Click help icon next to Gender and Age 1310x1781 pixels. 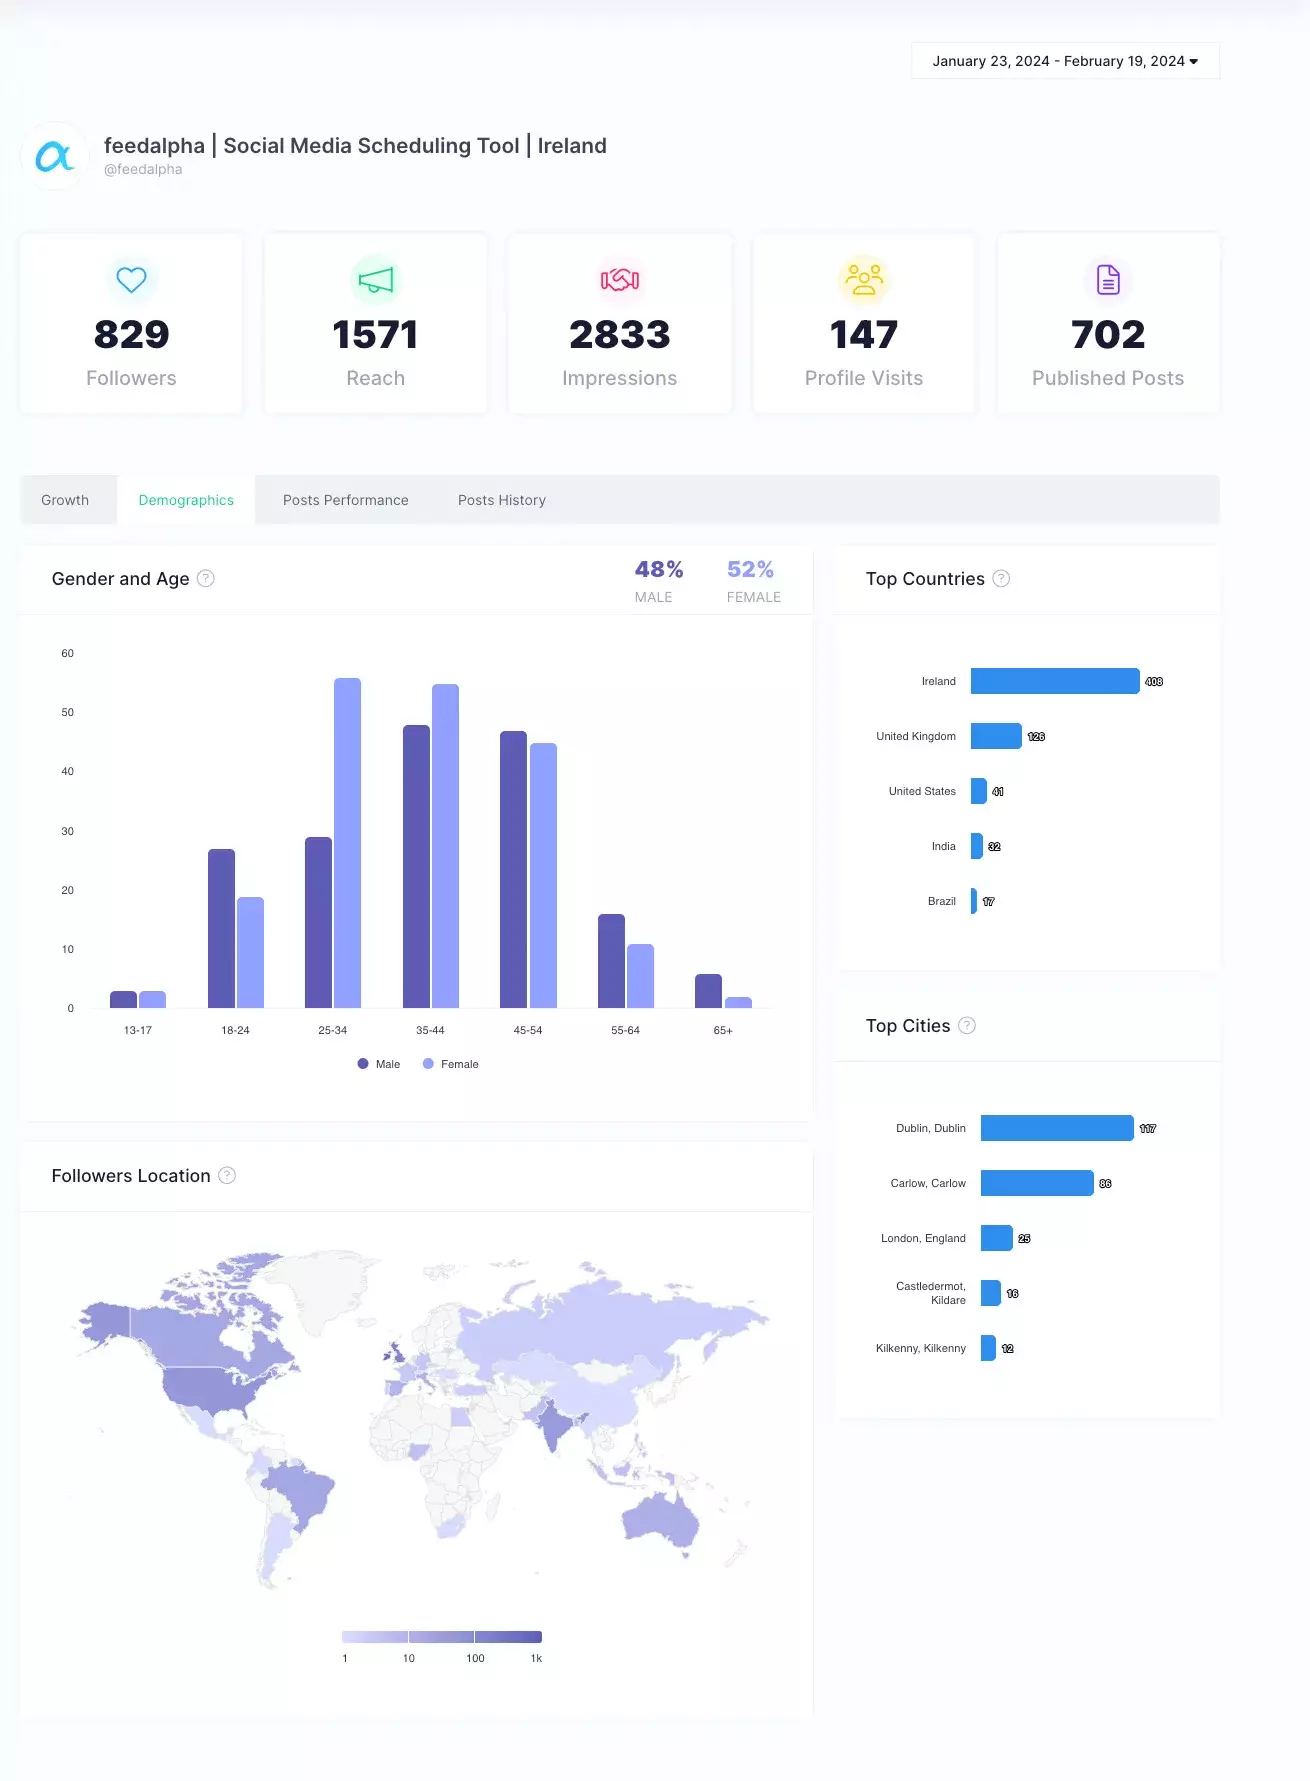(x=206, y=578)
